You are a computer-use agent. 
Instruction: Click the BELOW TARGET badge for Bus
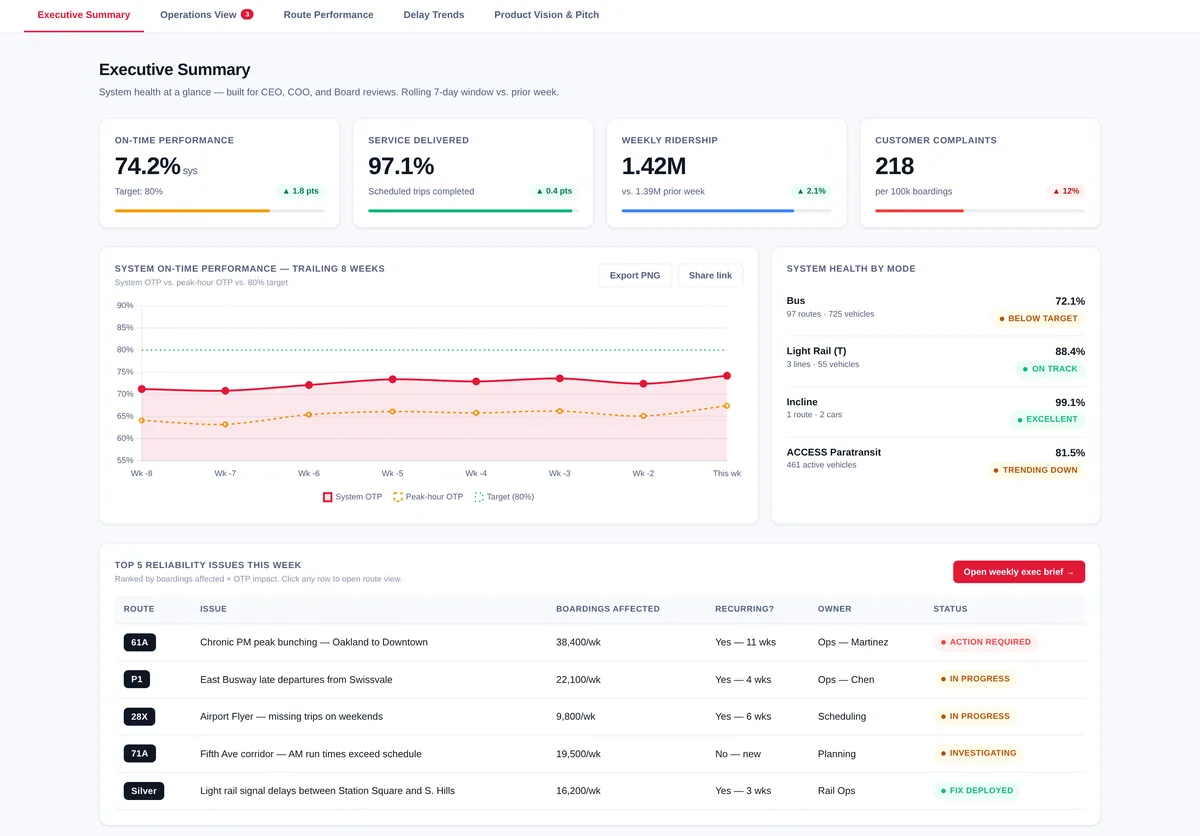[1038, 319]
